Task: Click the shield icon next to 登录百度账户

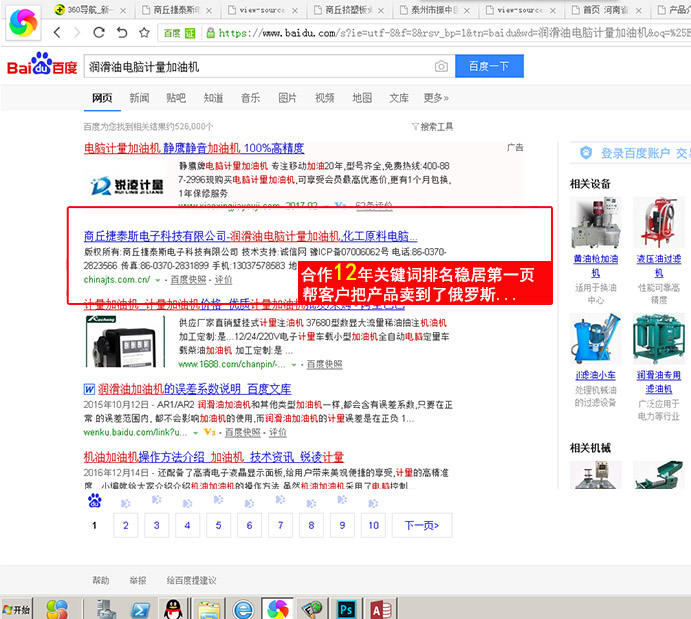Action: point(586,153)
